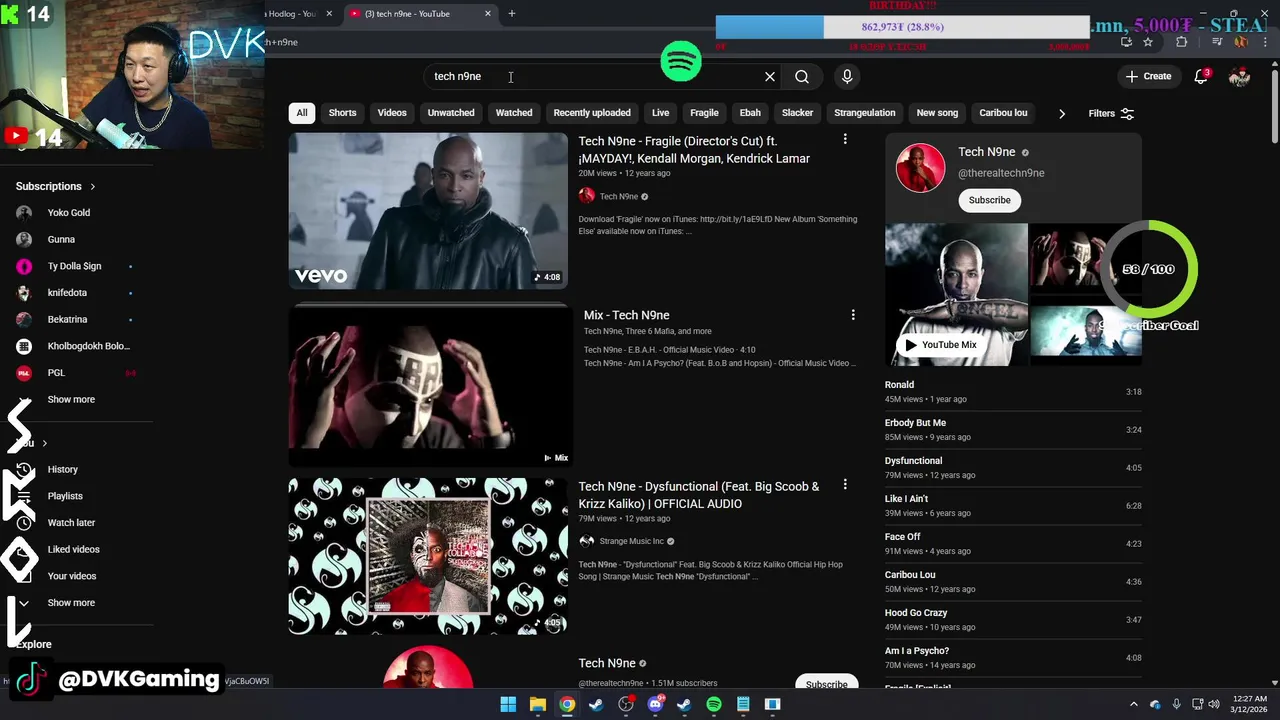This screenshot has height=720, width=1280.
Task: Open the Chrome profile avatar
Action: pos(1241,42)
